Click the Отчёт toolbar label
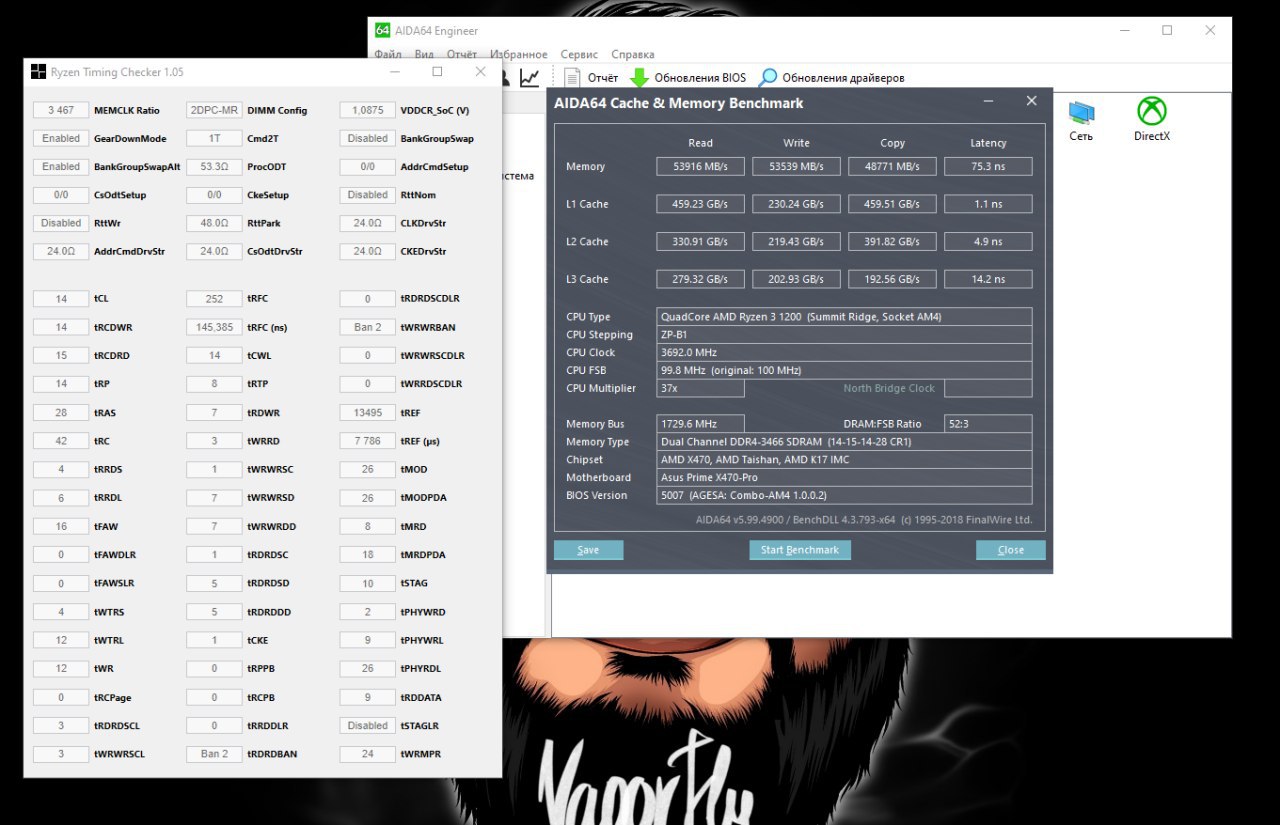Screen dimensions: 1280x825 point(603,77)
